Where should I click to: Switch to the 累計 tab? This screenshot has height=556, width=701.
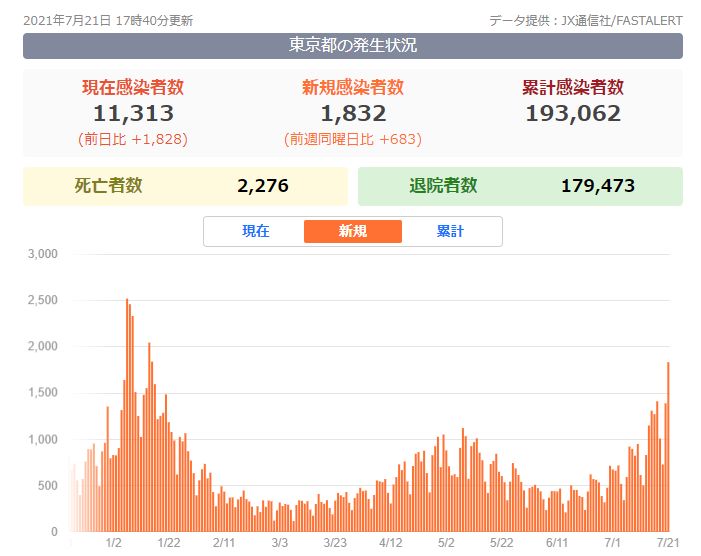tap(450, 231)
